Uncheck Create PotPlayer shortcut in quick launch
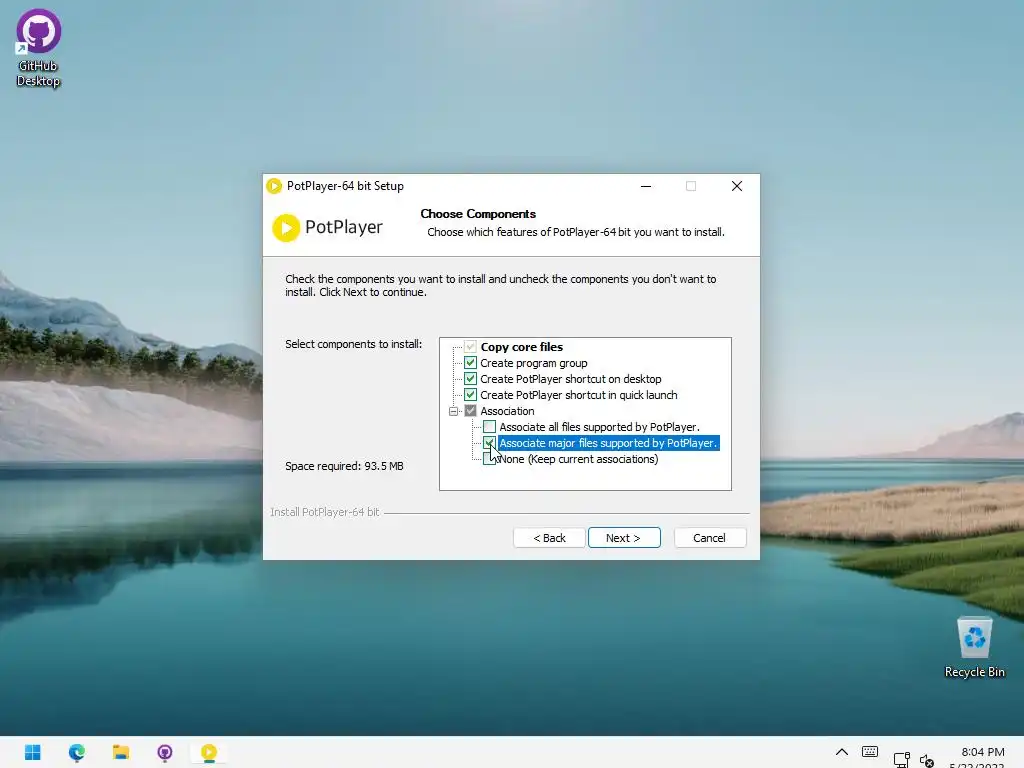This screenshot has height=768, width=1024. pyautogui.click(x=470, y=394)
